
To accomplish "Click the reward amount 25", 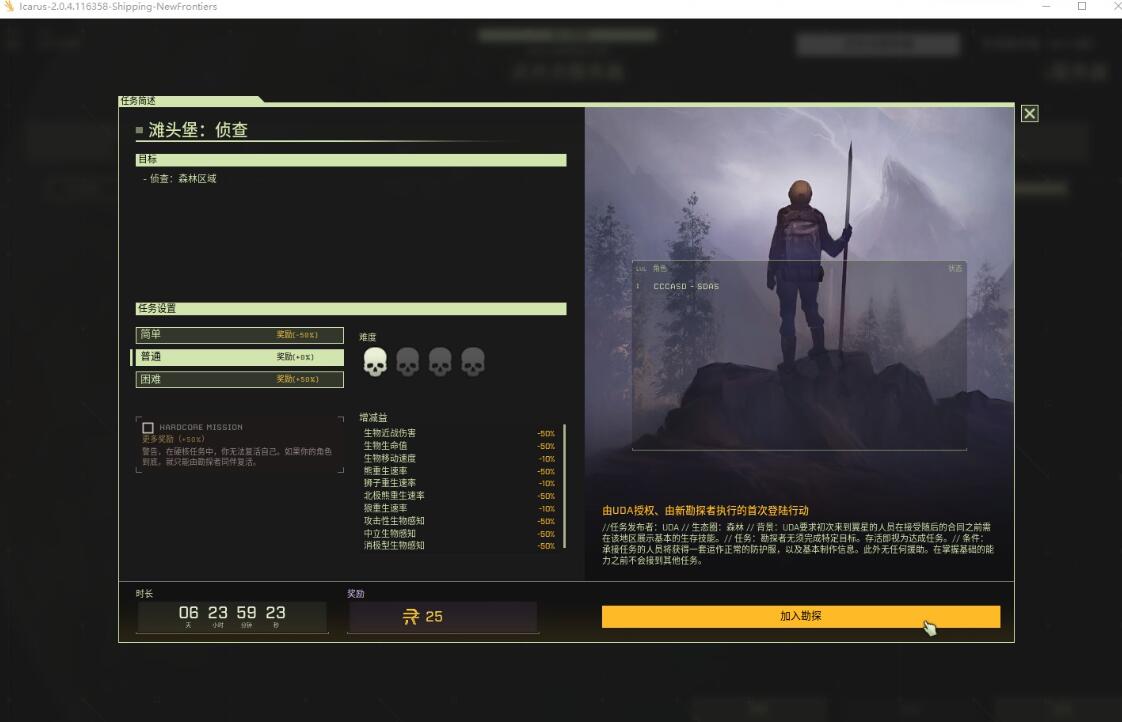I will tap(434, 617).
